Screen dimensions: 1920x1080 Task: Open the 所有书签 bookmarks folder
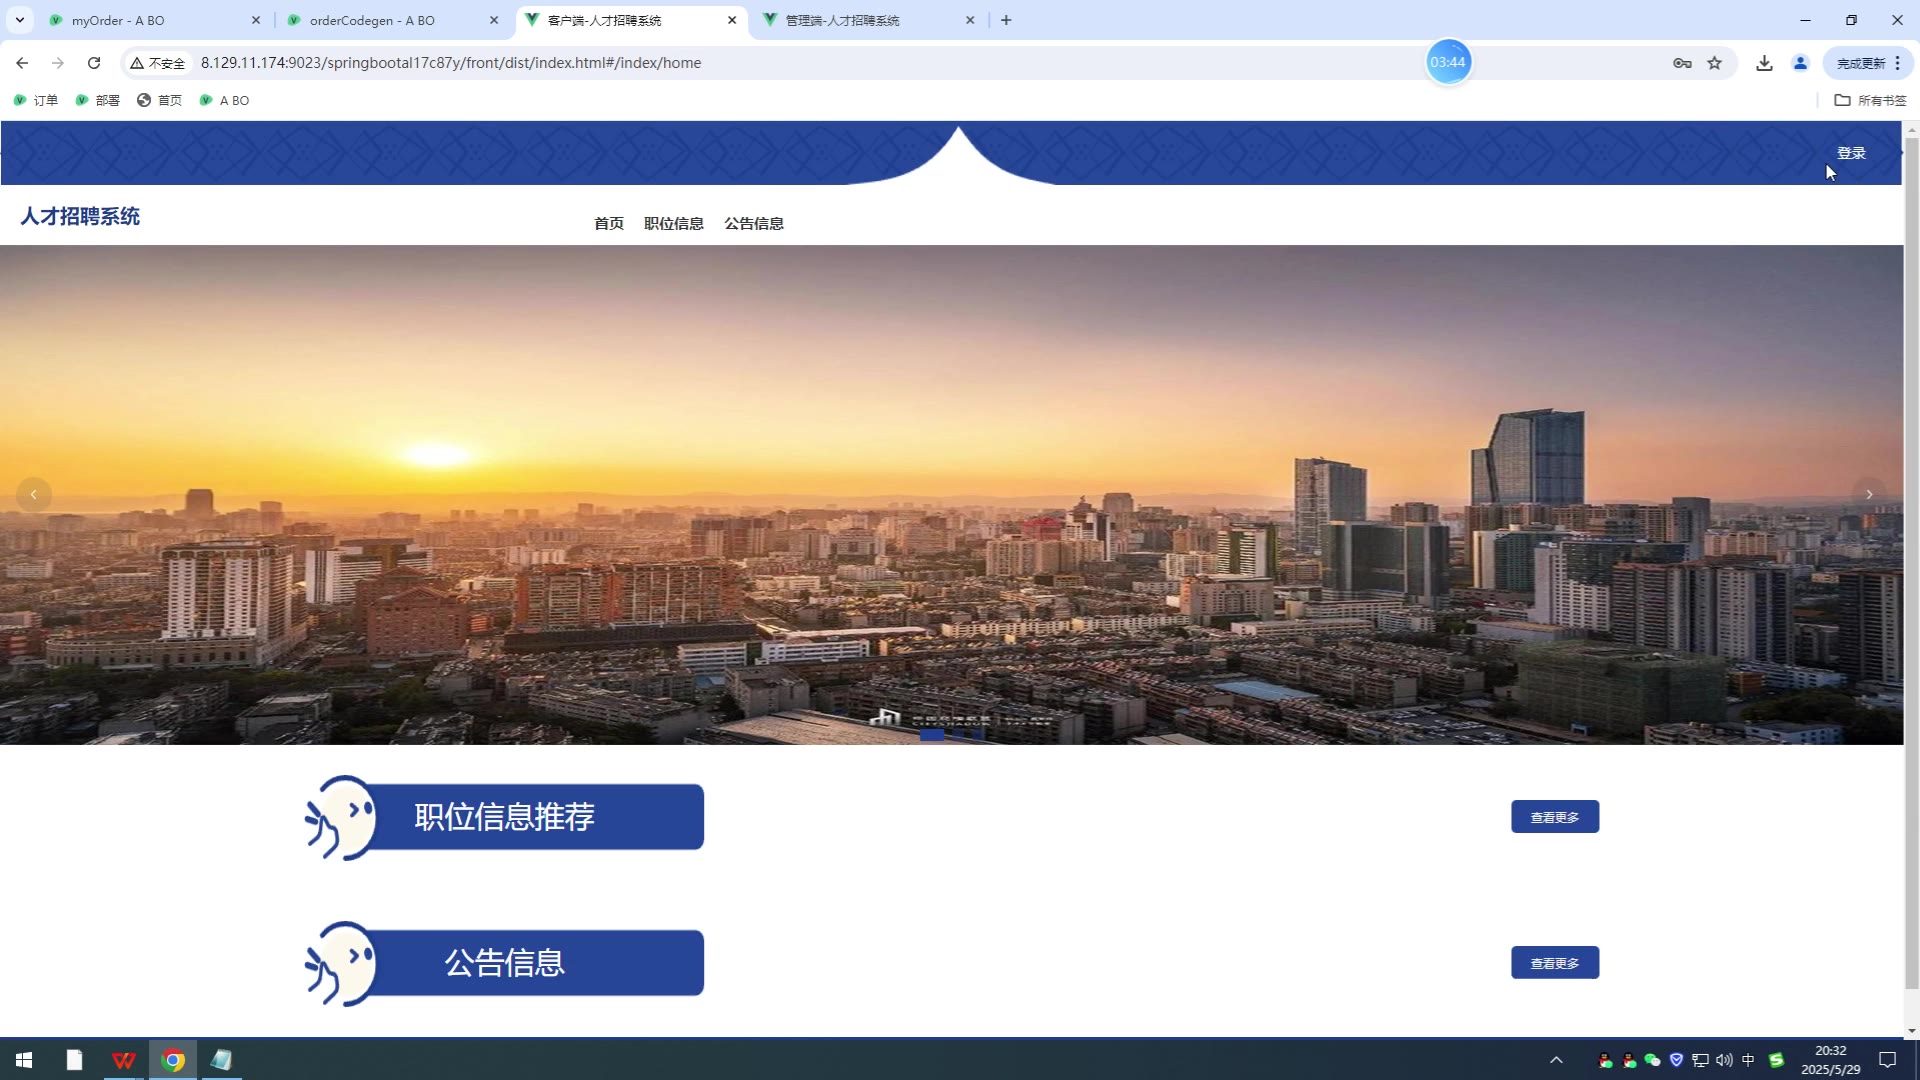tap(1870, 100)
